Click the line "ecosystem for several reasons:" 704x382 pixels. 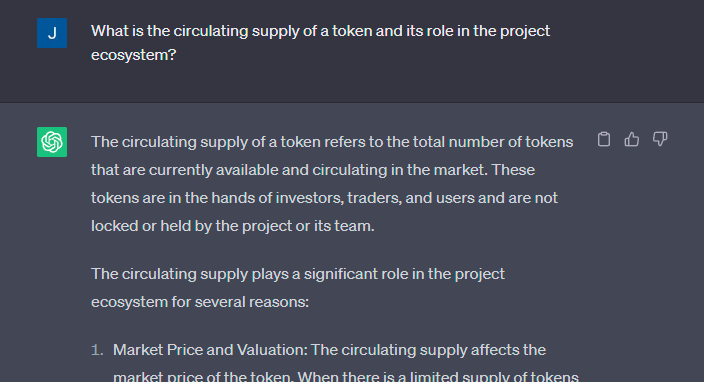(x=200, y=302)
